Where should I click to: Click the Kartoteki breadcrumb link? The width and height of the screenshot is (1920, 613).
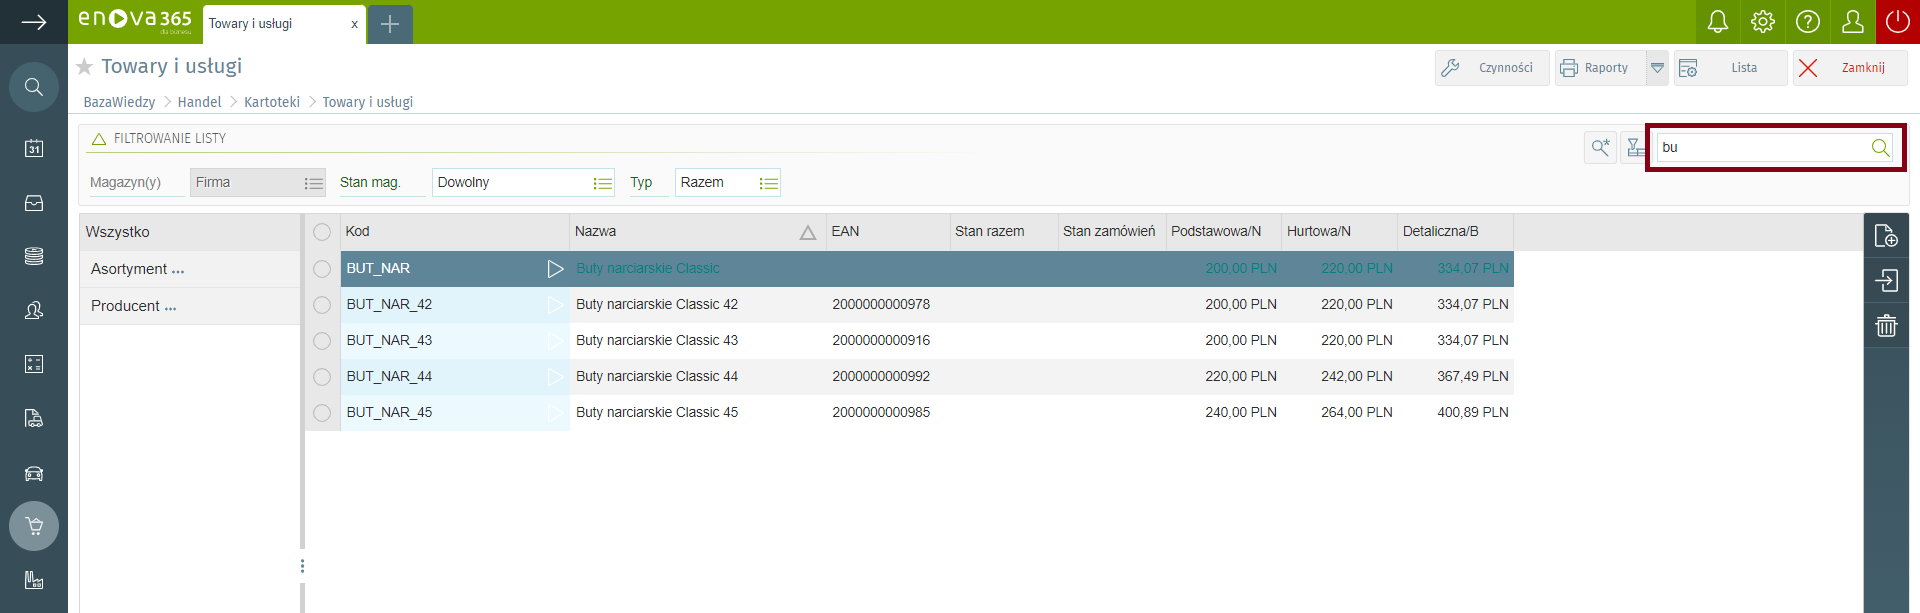[272, 102]
